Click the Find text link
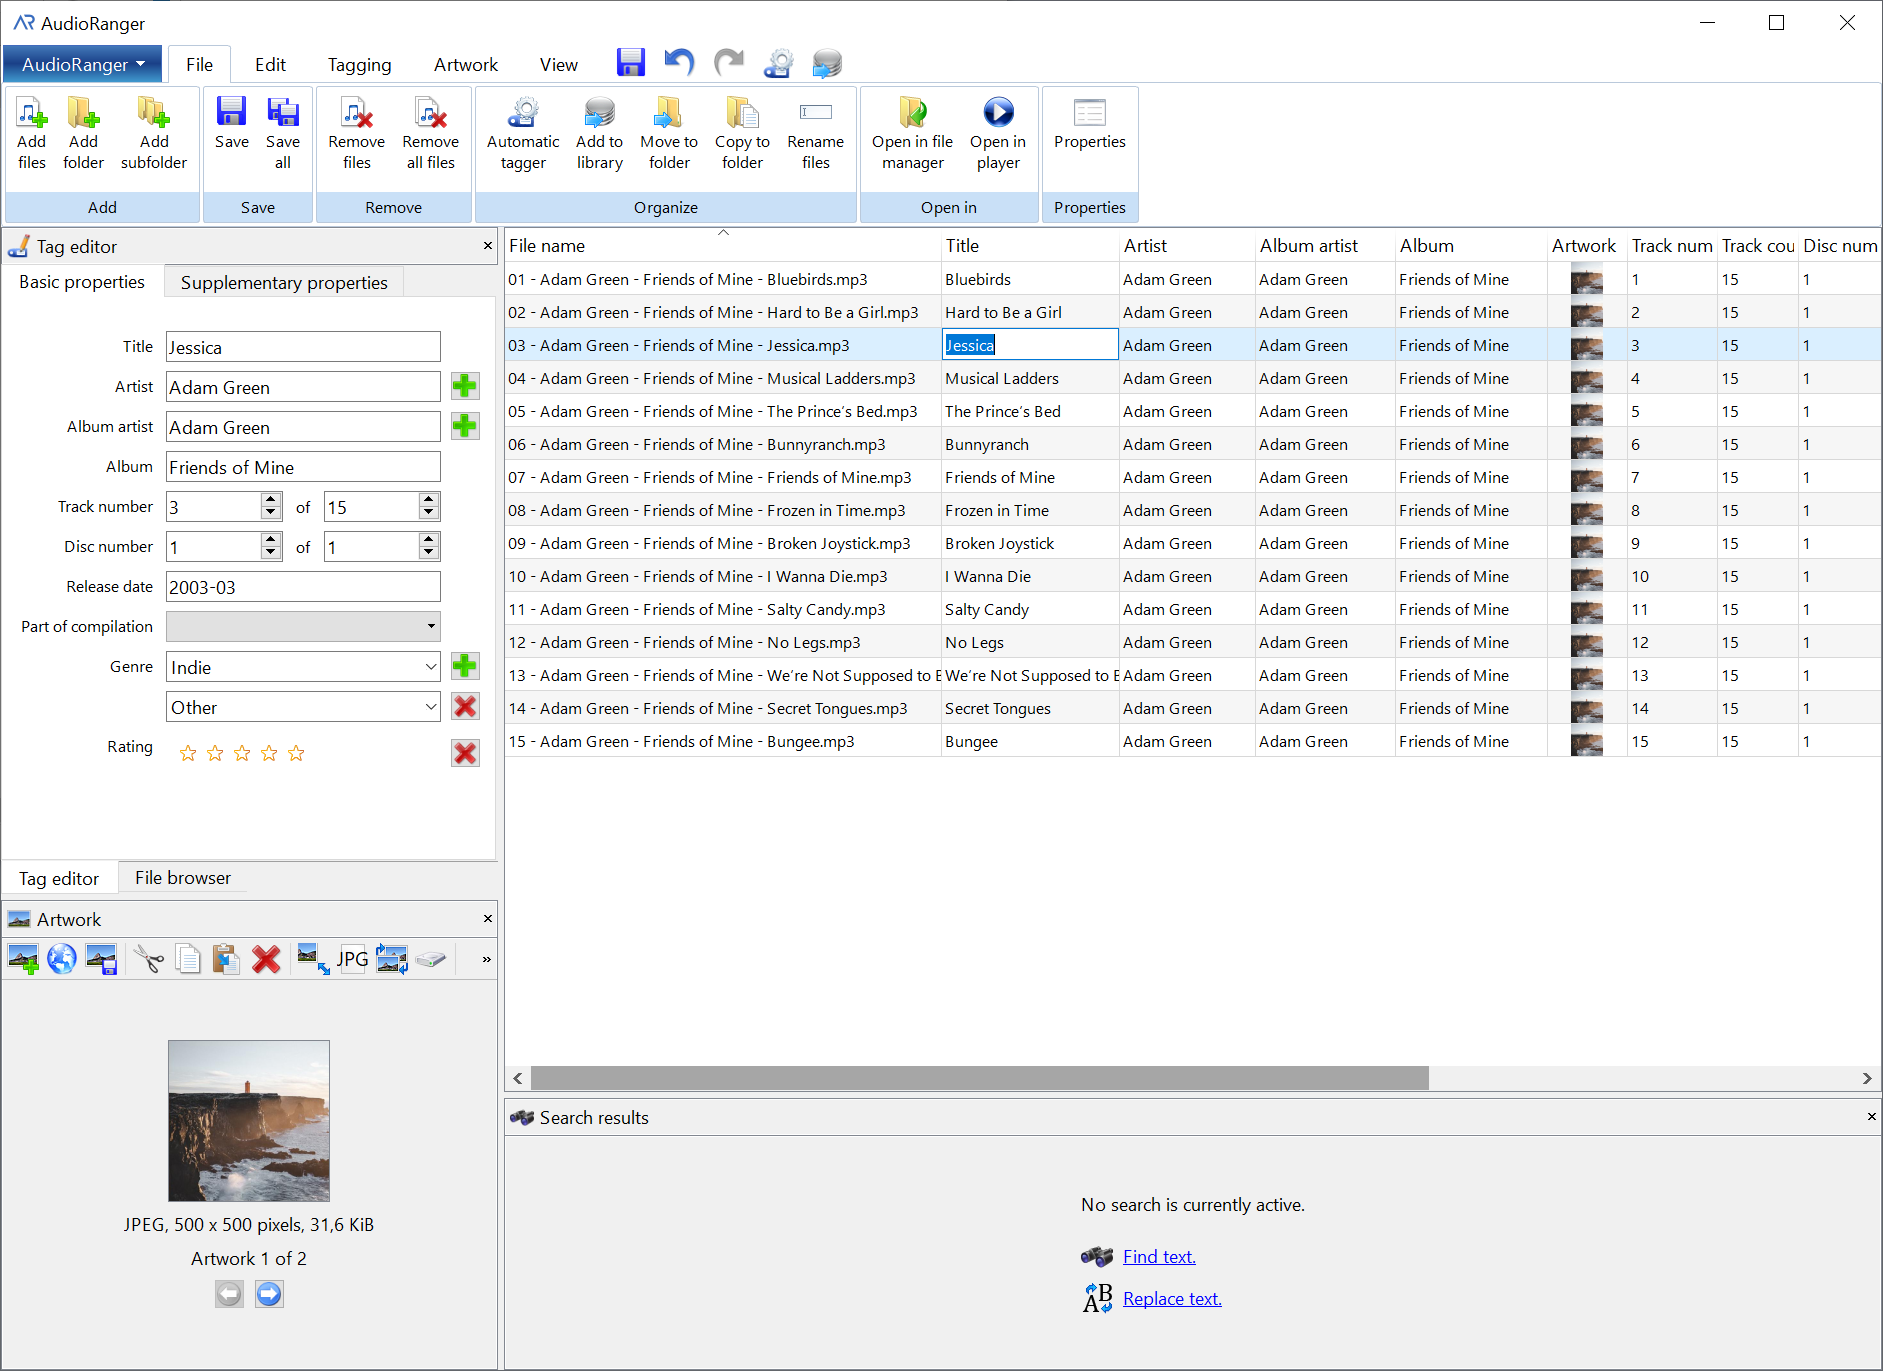Viewport: 1883px width, 1371px height. pyautogui.click(x=1158, y=1257)
